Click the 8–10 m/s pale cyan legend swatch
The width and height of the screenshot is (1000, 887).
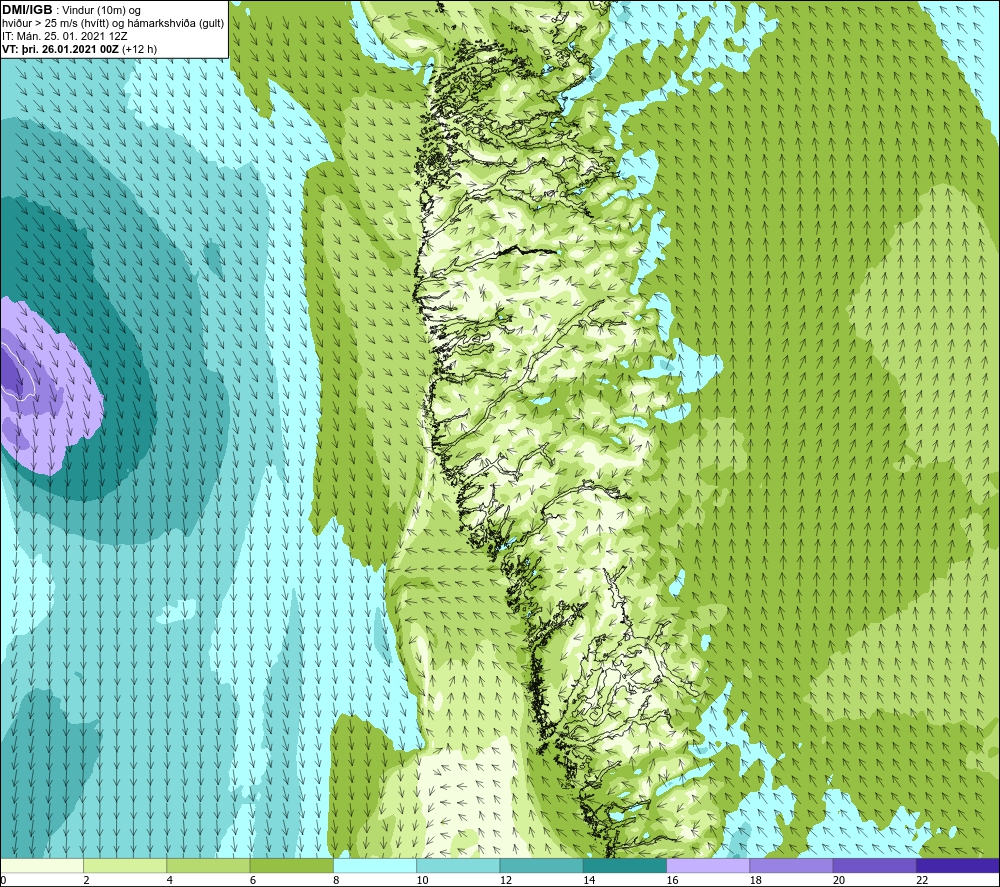(375, 865)
